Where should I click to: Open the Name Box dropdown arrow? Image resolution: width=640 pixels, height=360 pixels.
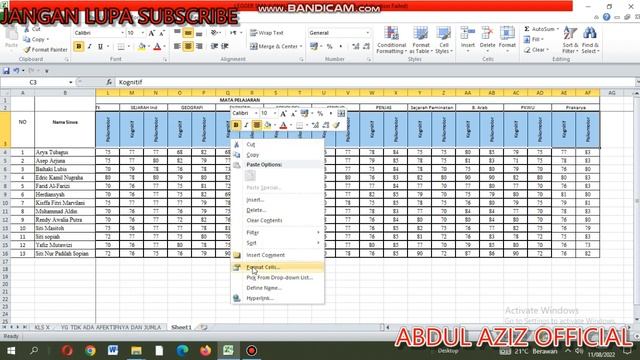(71, 82)
